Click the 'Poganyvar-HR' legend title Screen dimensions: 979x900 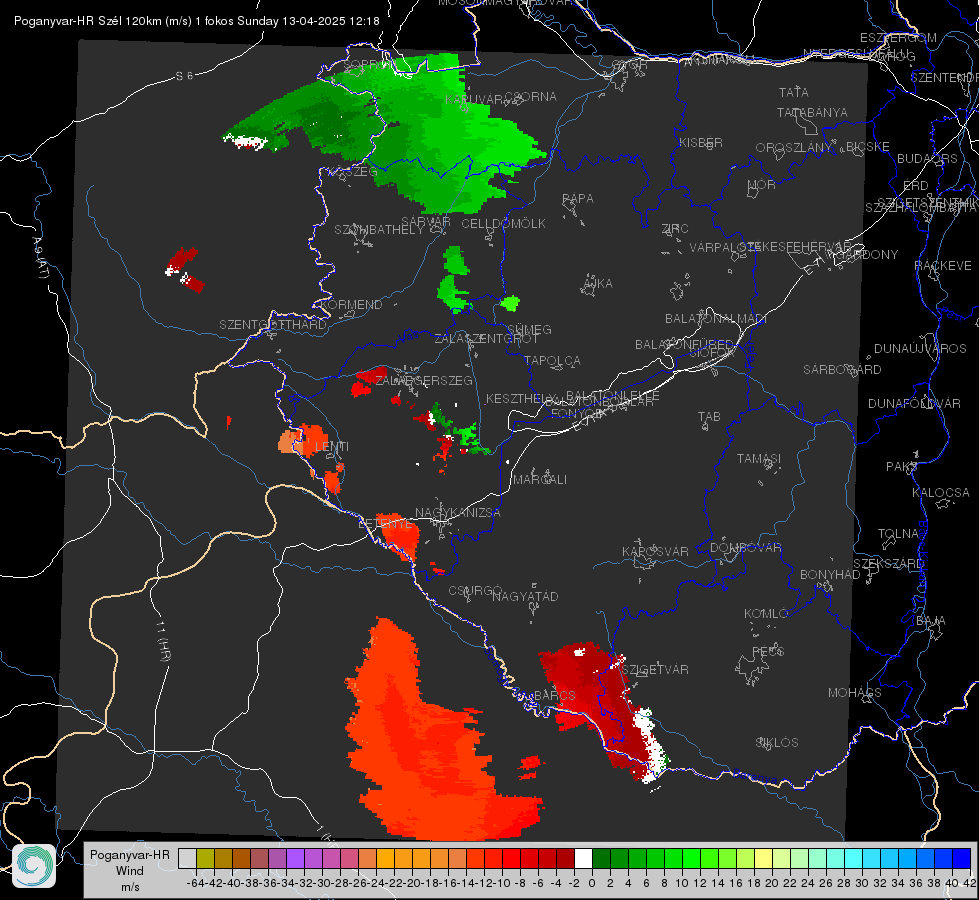coord(130,855)
